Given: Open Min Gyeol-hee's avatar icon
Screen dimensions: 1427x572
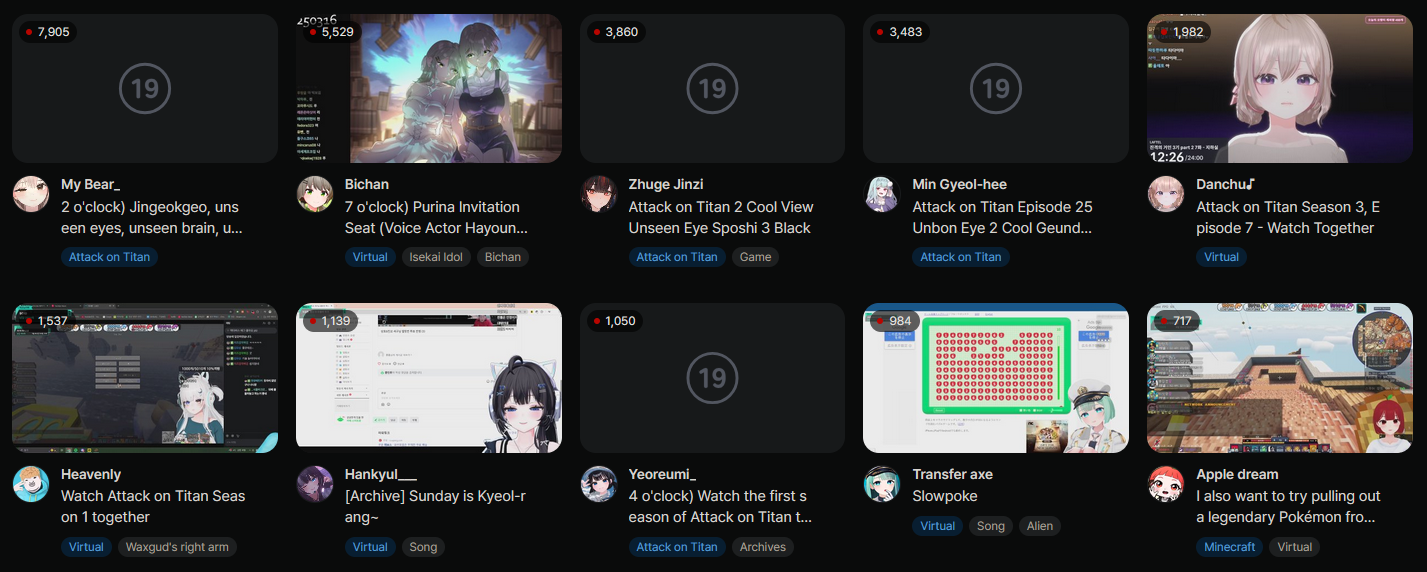Looking at the screenshot, I should click(x=882, y=194).
